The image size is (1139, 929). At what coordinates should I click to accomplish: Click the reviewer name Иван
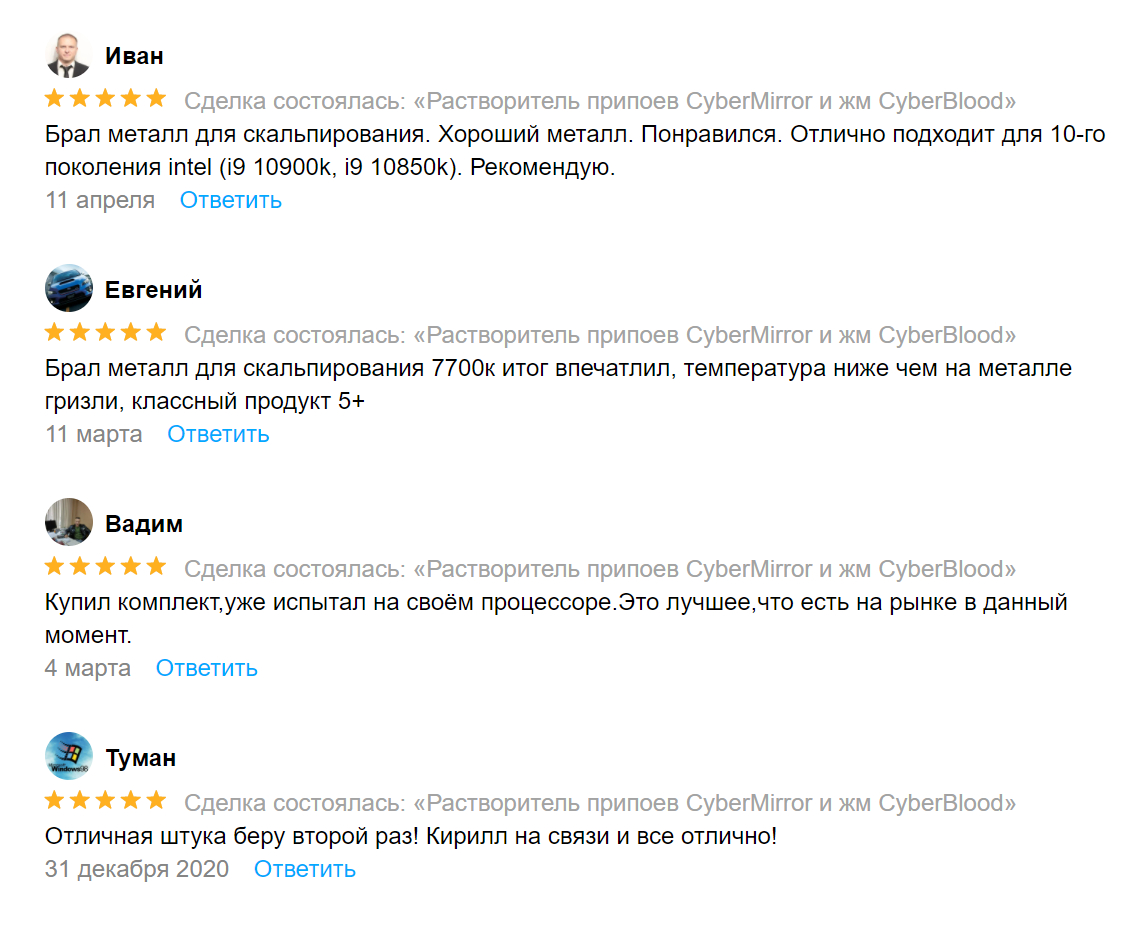pyautogui.click(x=134, y=56)
